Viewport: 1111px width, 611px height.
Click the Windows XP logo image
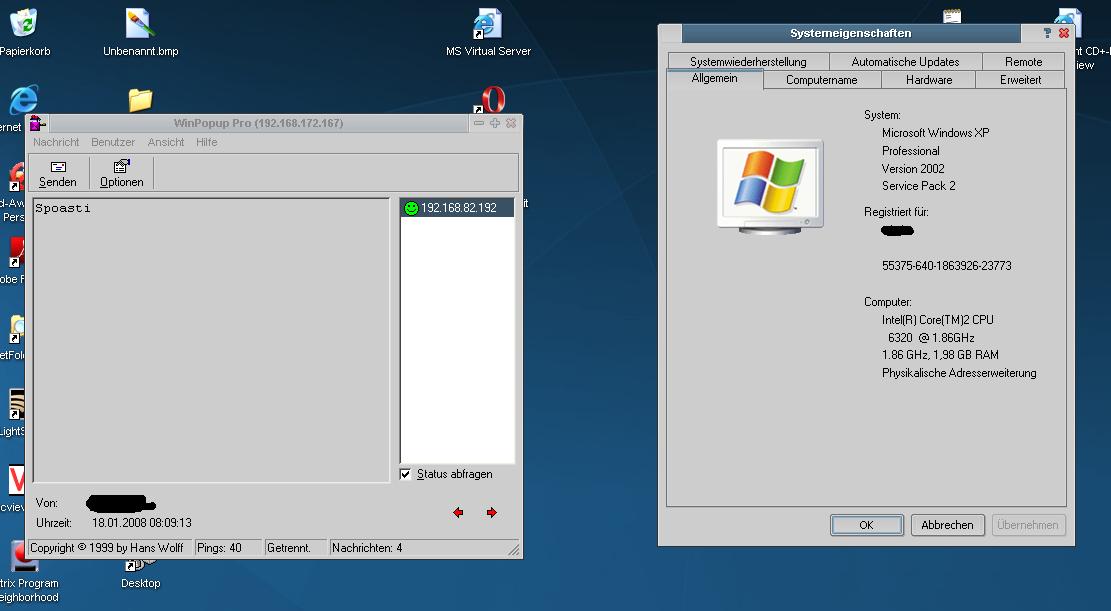[770, 186]
